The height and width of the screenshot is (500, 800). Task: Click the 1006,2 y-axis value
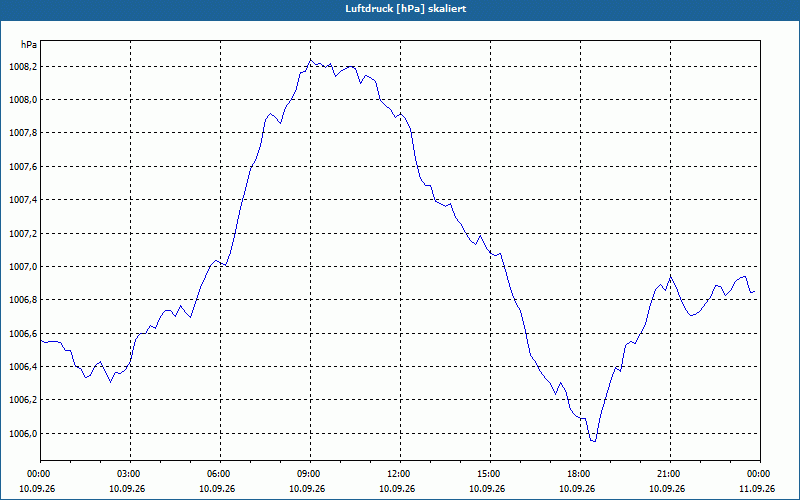(x=23, y=400)
